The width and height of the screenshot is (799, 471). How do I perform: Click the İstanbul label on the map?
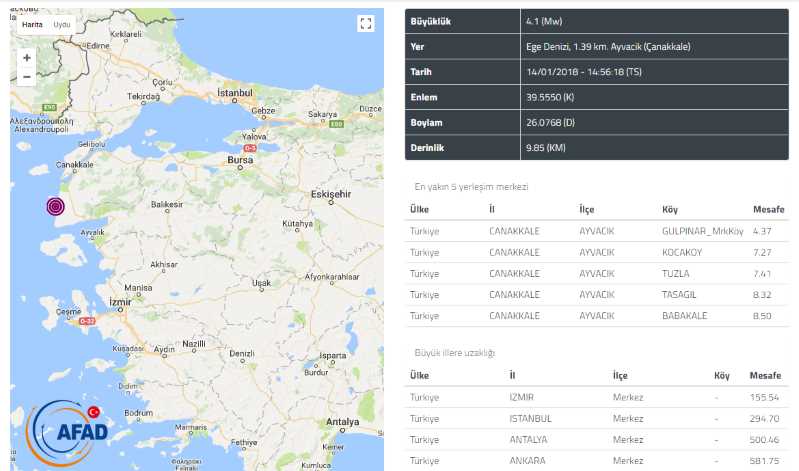(237, 93)
